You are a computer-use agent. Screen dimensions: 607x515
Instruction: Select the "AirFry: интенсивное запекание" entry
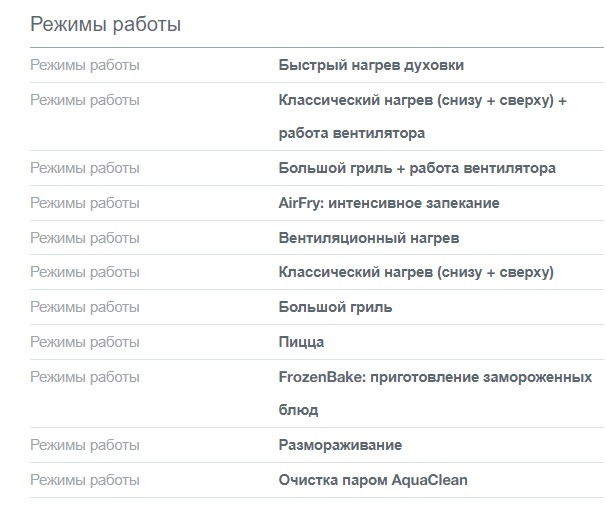(x=388, y=203)
